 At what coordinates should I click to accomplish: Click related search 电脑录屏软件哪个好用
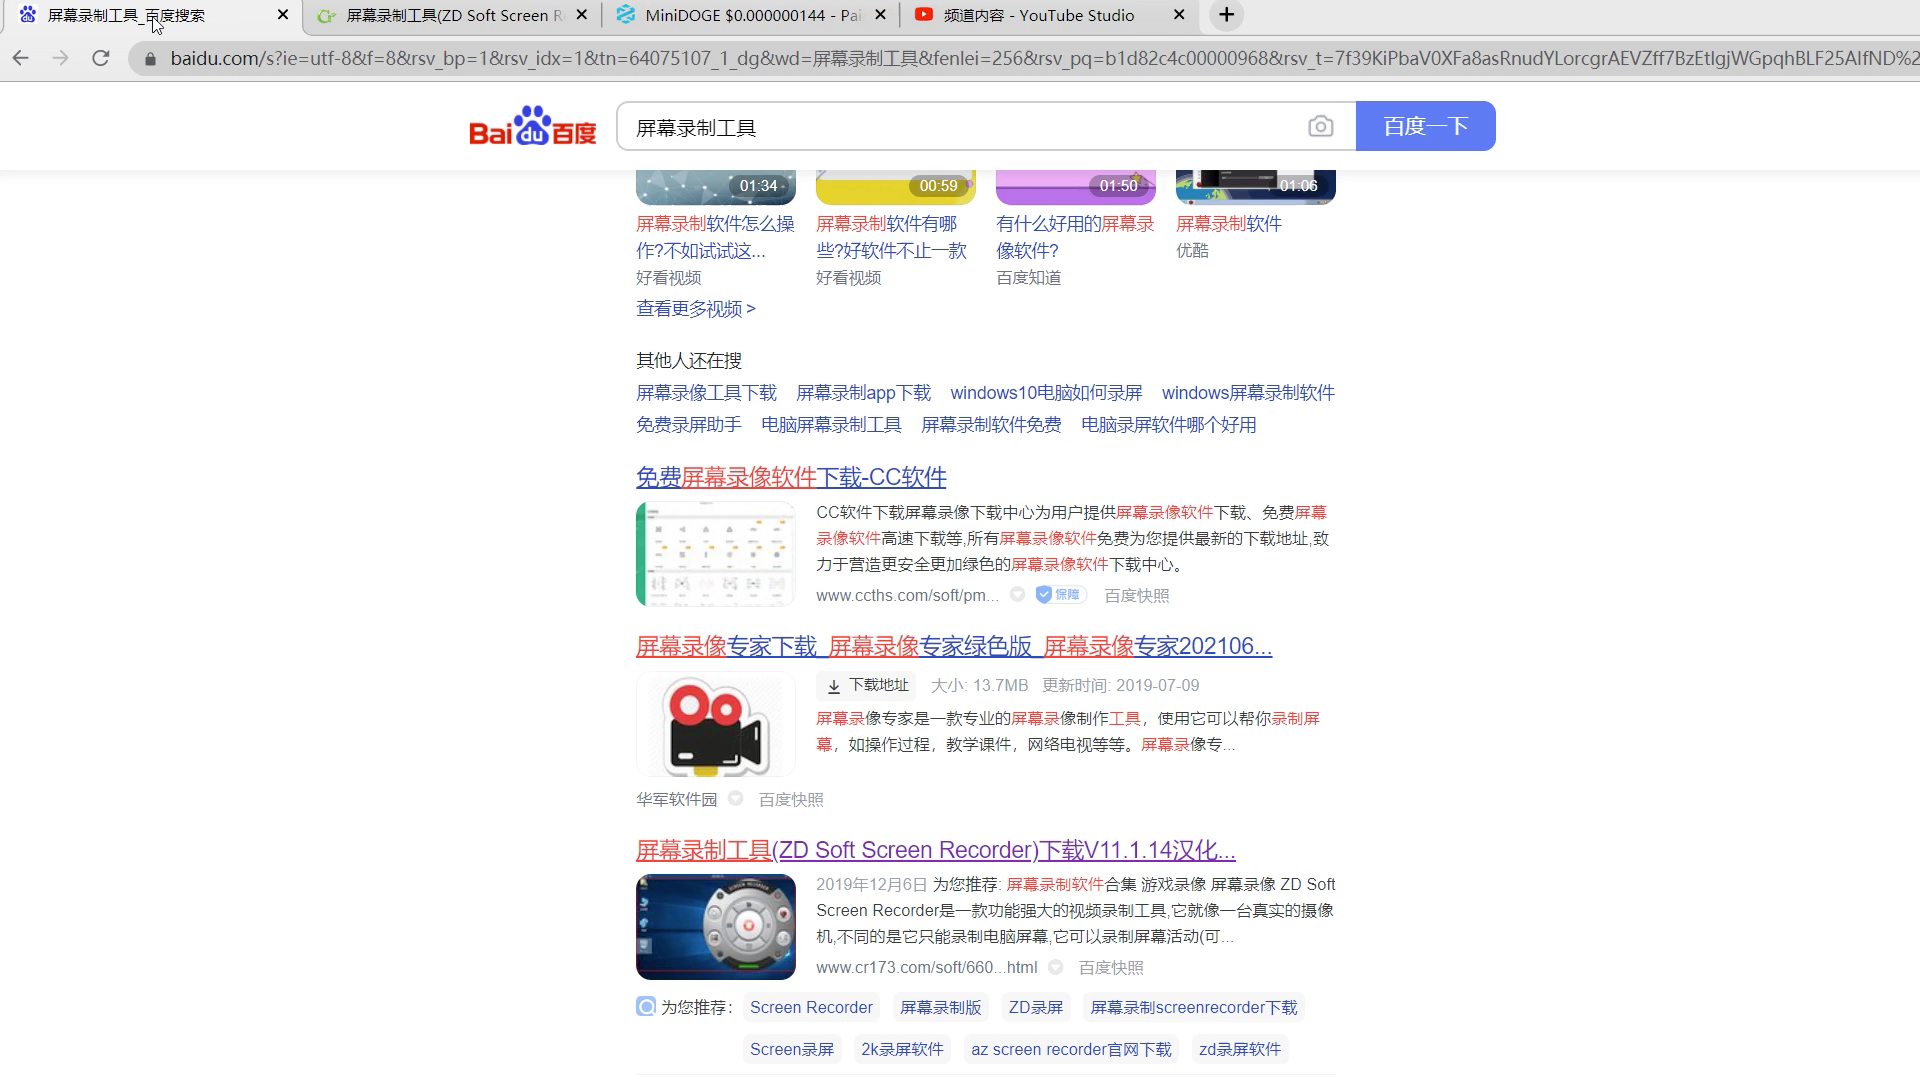(x=1168, y=425)
